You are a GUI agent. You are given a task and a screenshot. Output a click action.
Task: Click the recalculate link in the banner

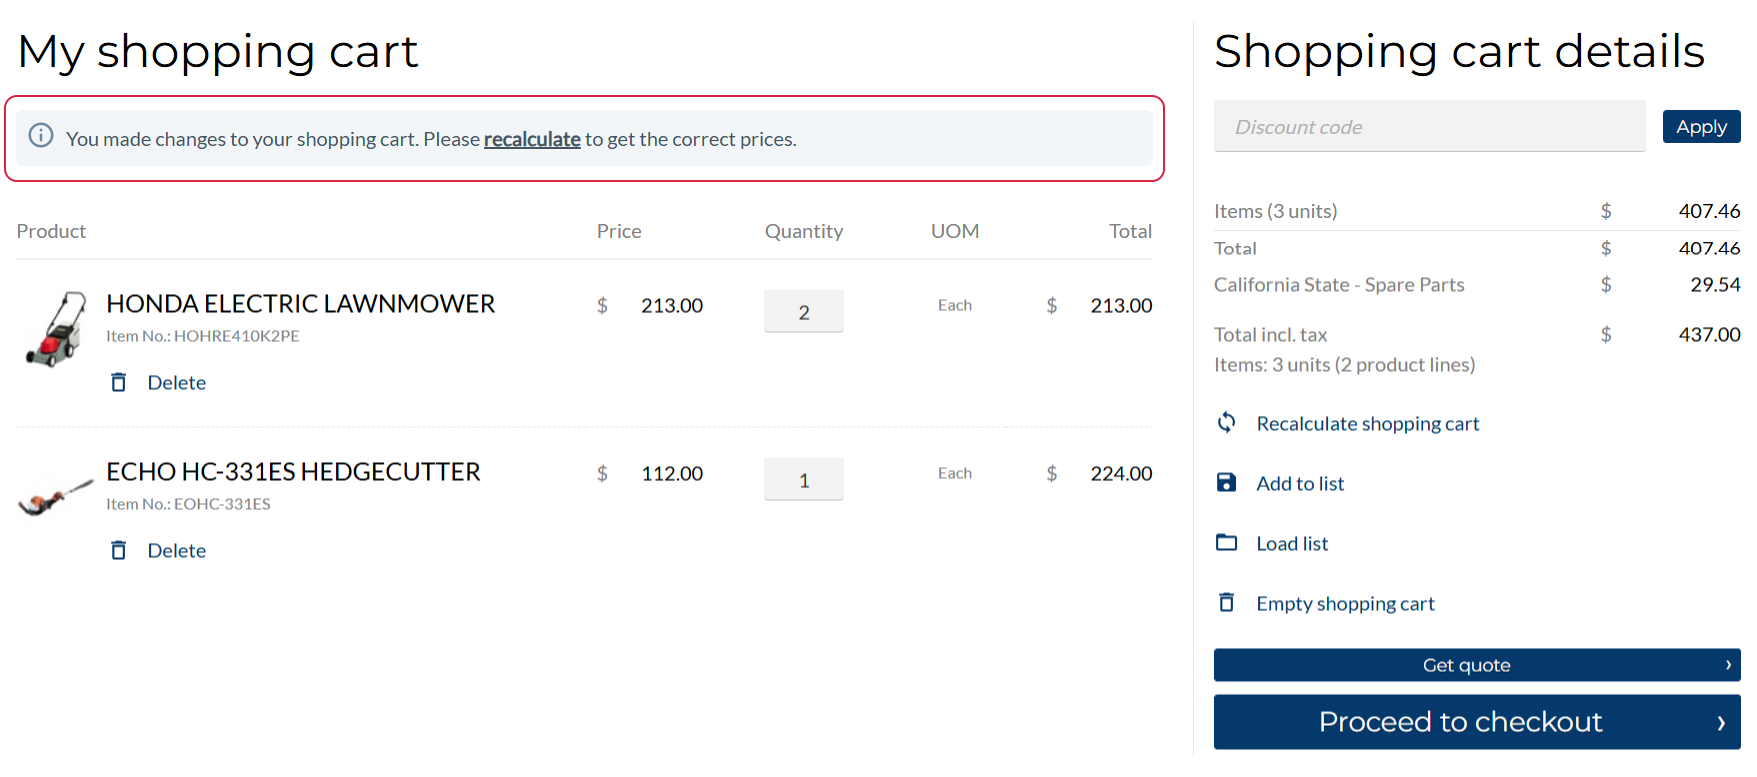532,139
